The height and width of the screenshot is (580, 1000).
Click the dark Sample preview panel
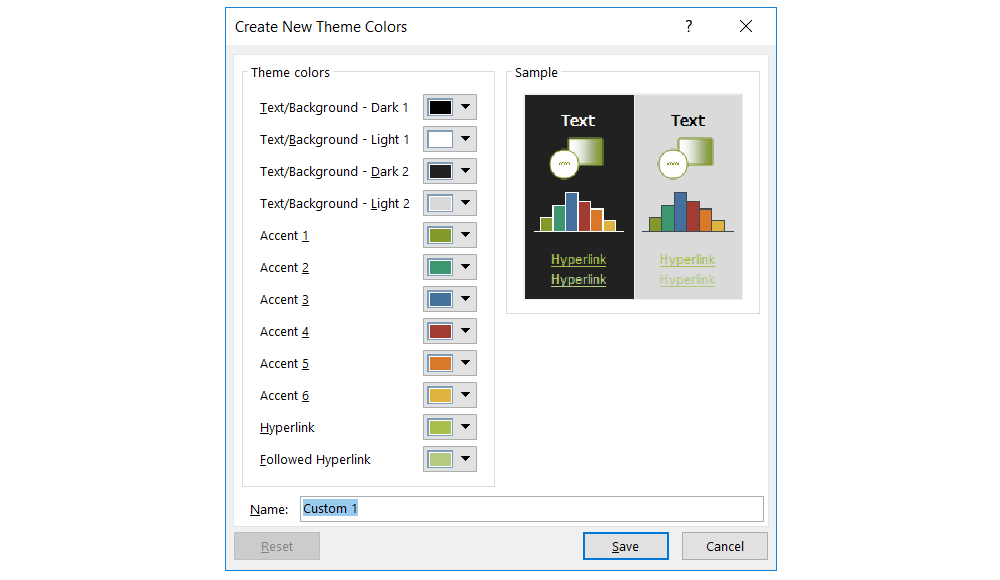tap(578, 195)
